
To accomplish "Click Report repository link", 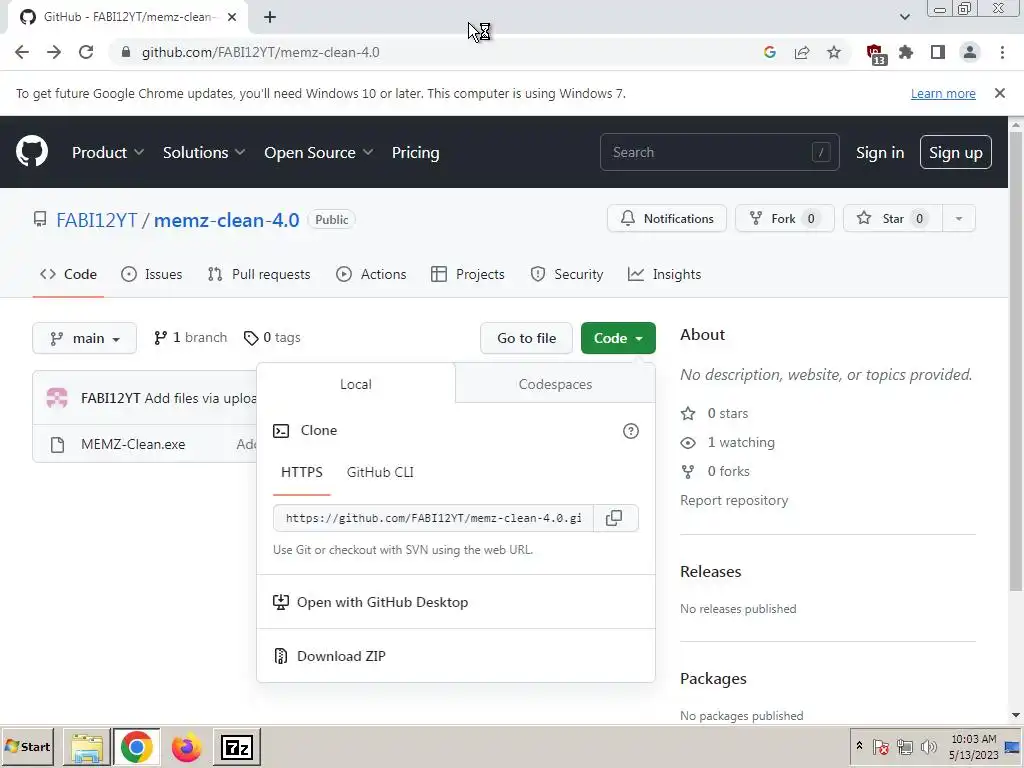I will [x=734, y=500].
